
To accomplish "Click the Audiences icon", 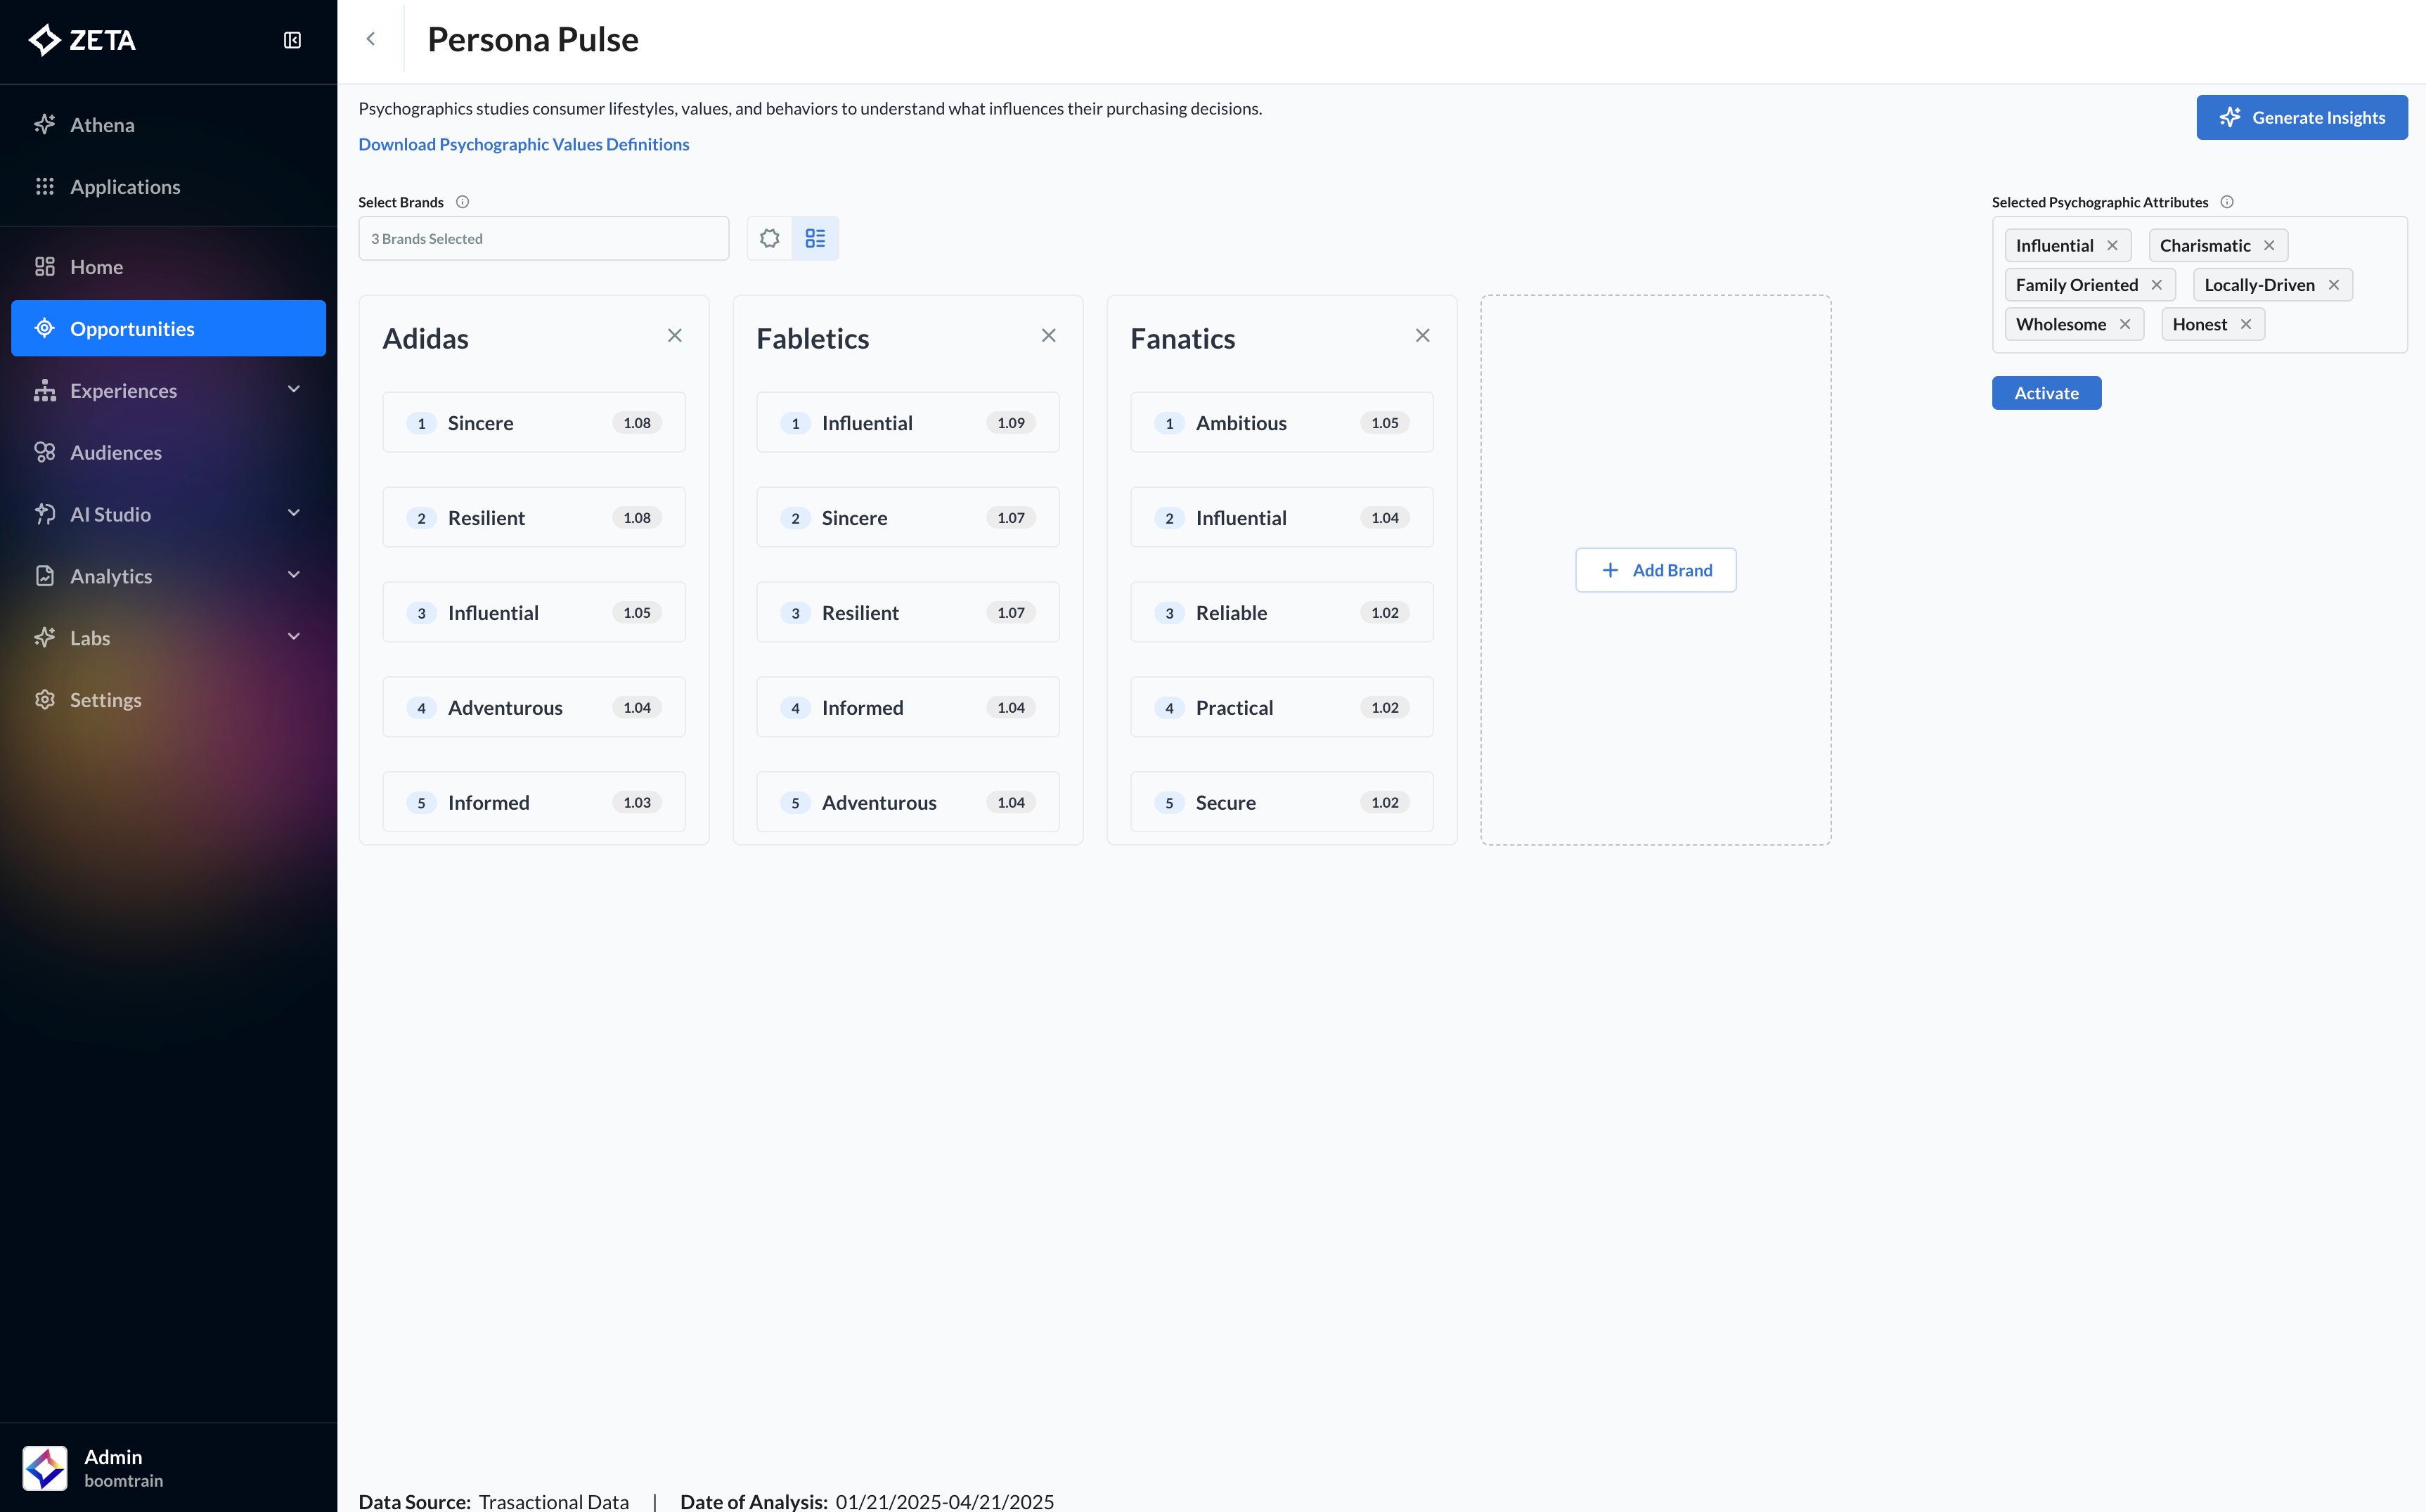I will pos(45,452).
